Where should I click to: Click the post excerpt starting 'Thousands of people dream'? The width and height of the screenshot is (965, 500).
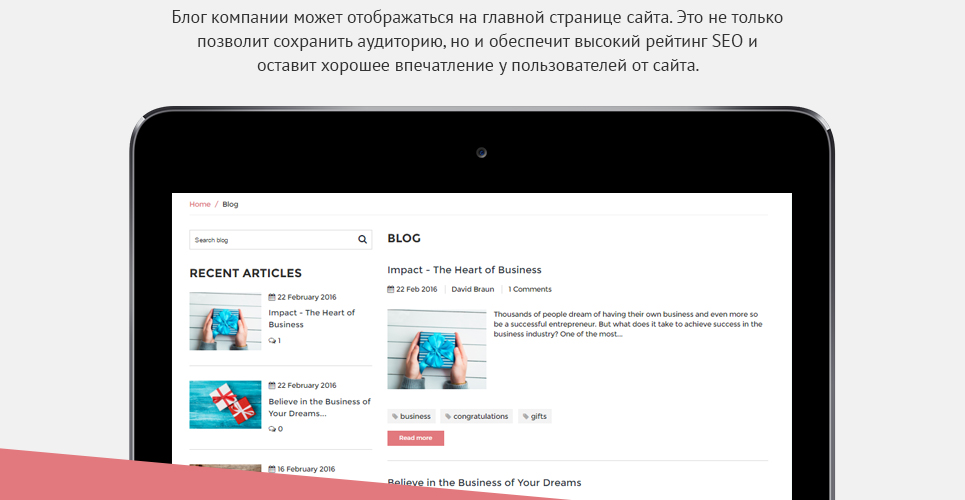coord(628,324)
